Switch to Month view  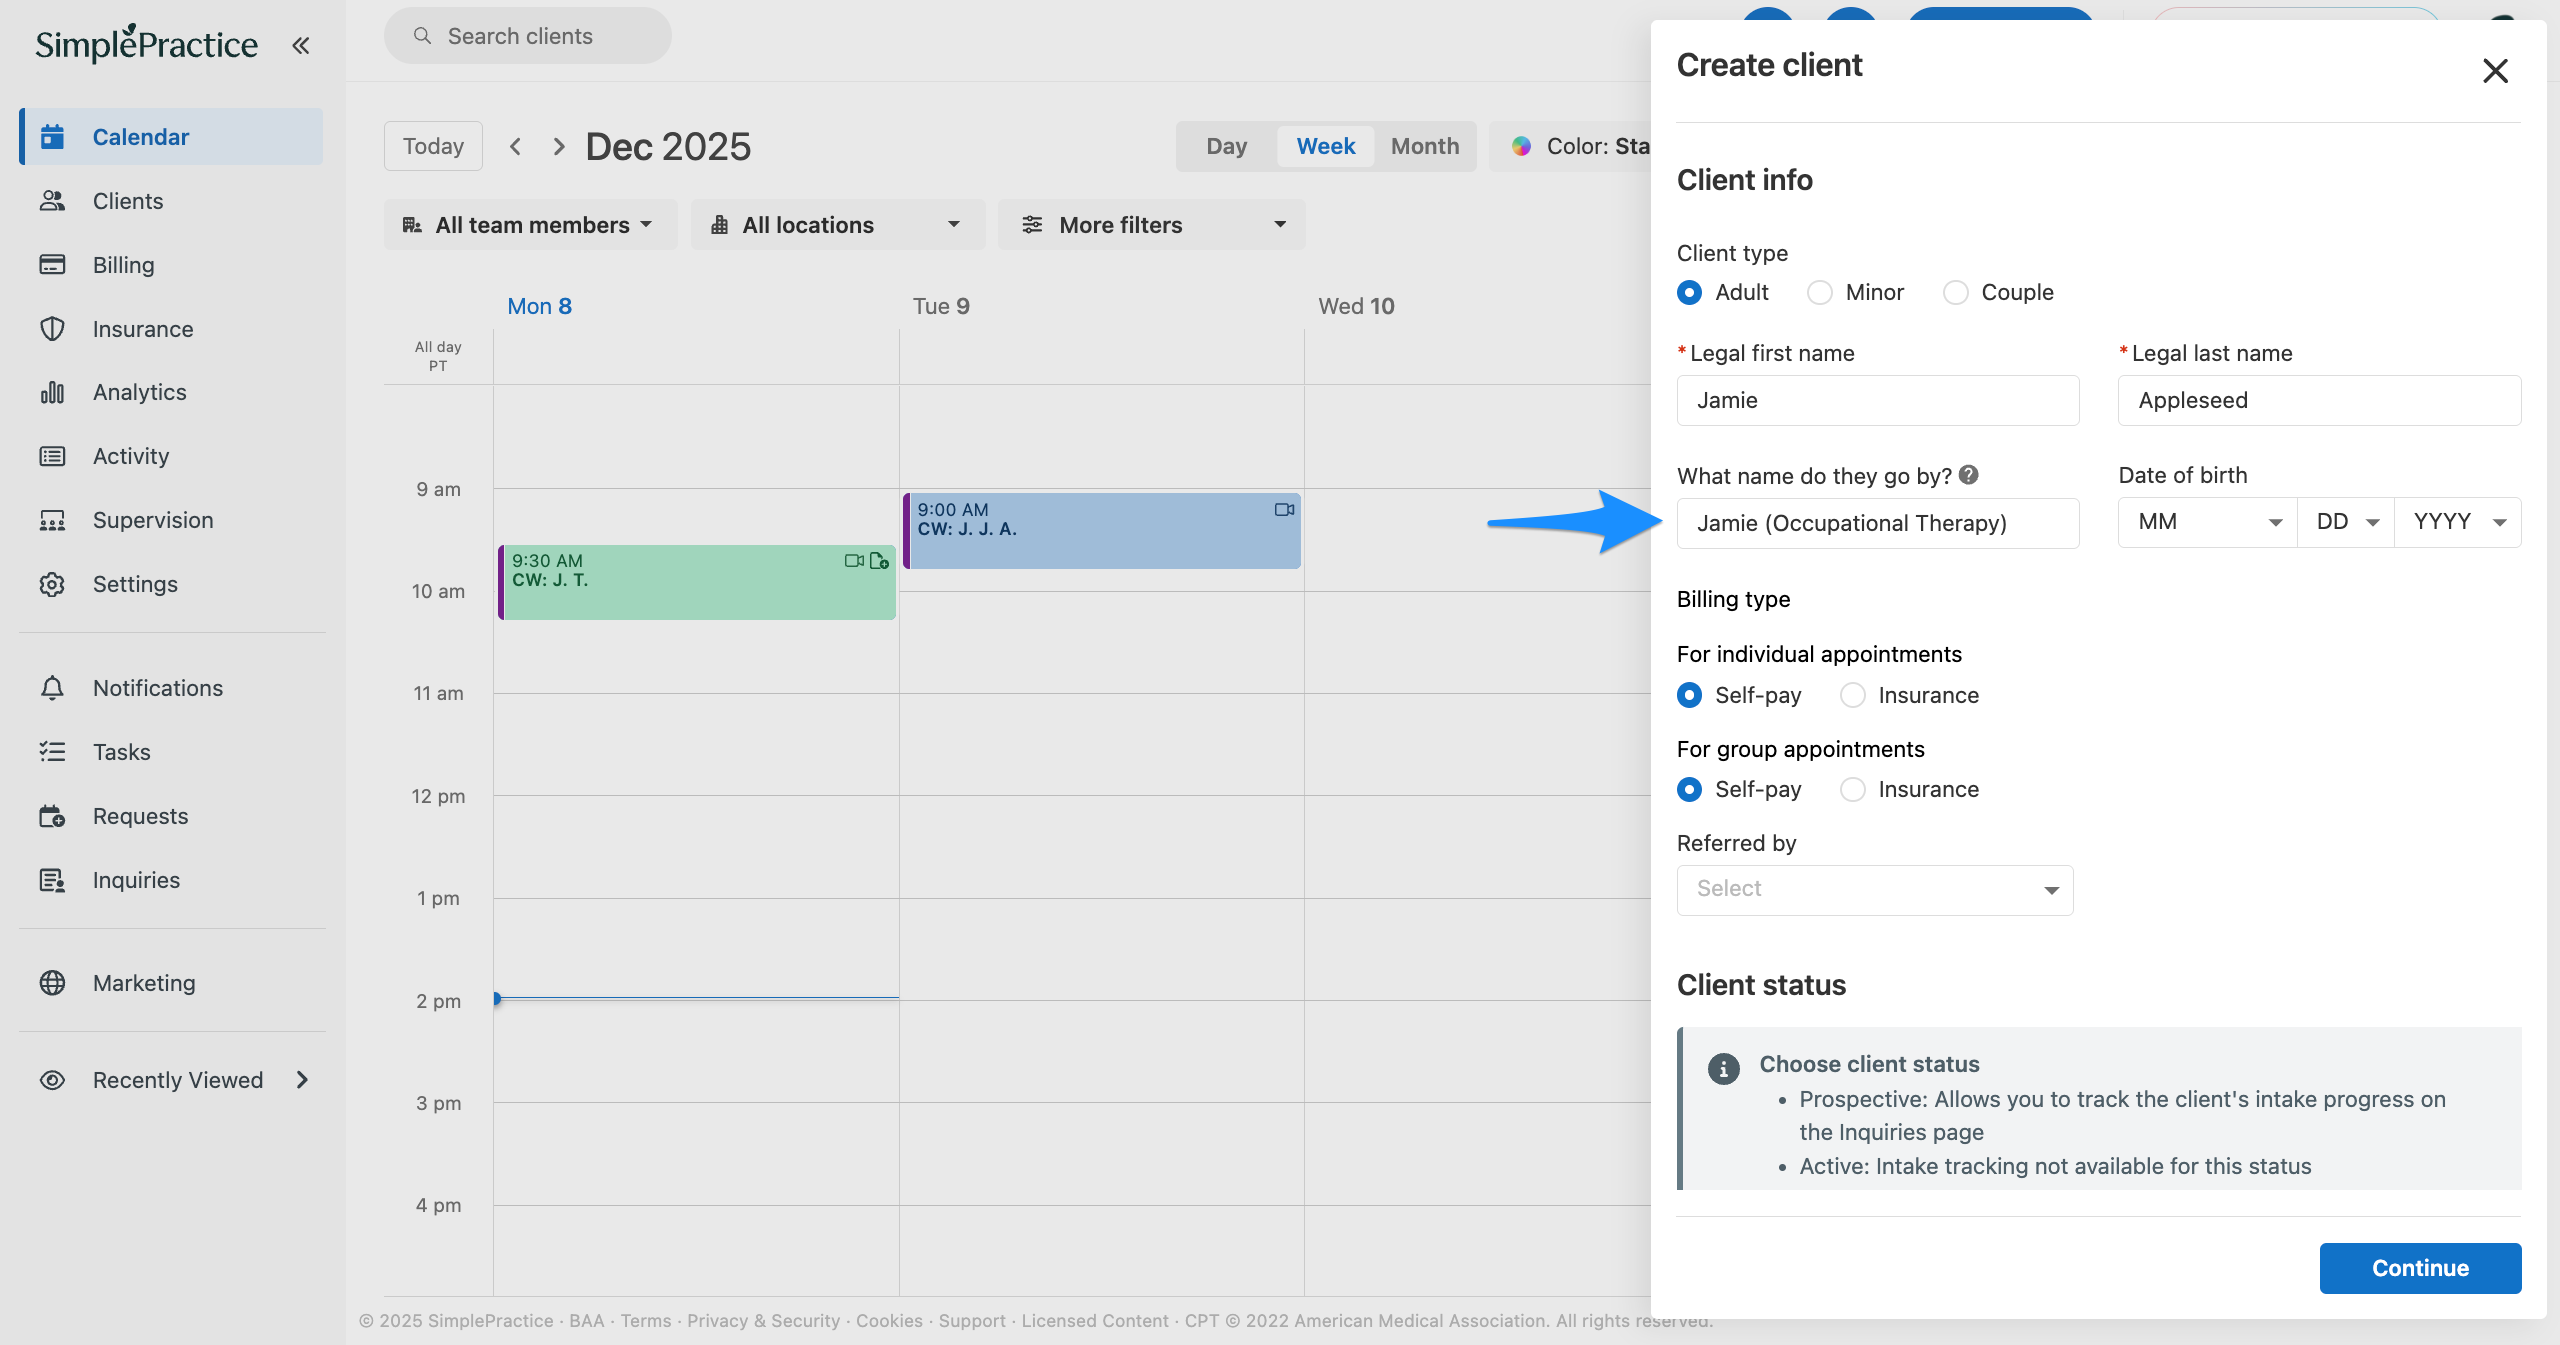(x=1424, y=146)
